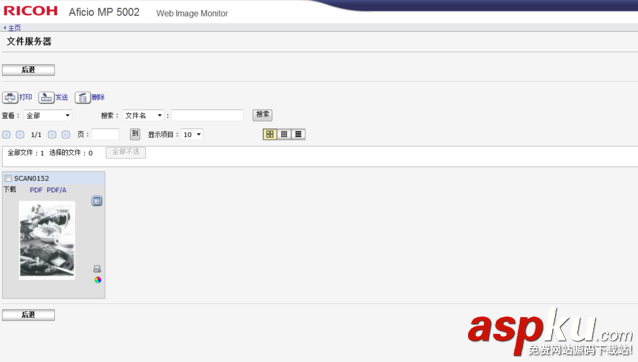Open the SCAN0152 document thumbnail
638x362 pixels.
click(x=47, y=240)
